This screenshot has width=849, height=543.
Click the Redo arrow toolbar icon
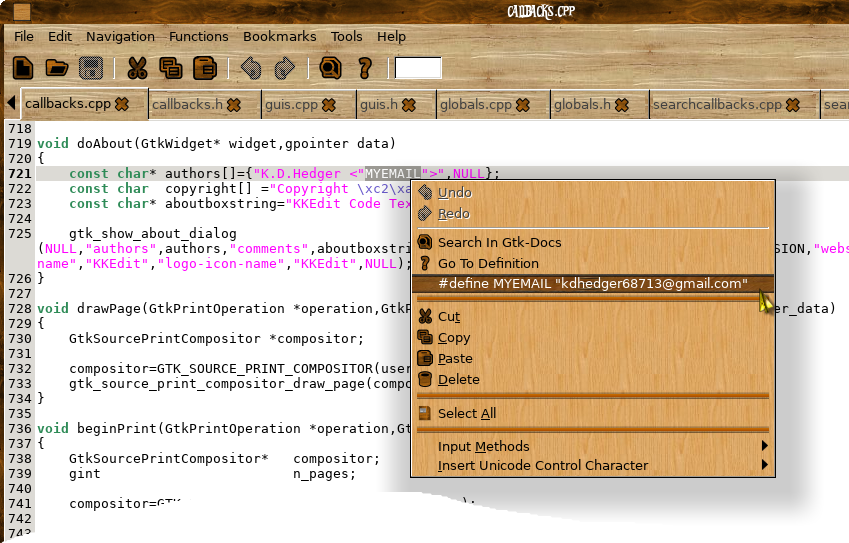tap(285, 68)
